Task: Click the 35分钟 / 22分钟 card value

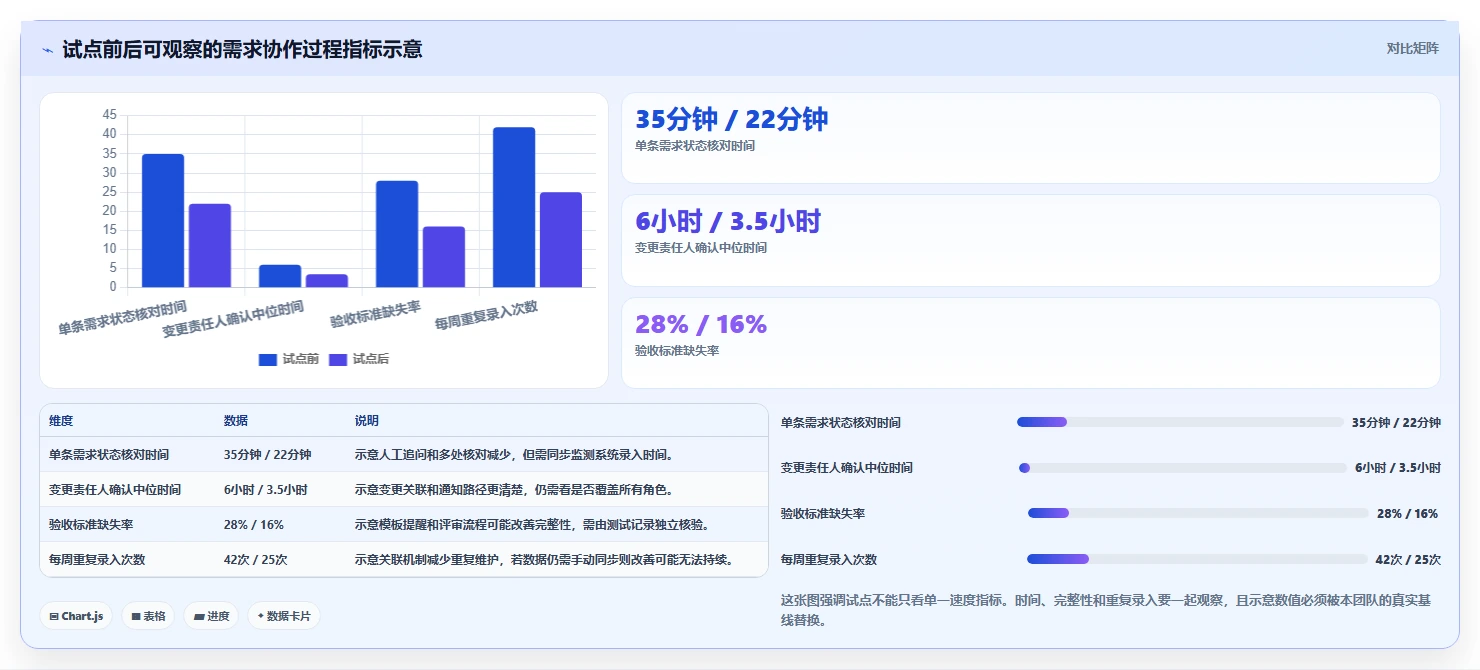Action: pos(732,120)
